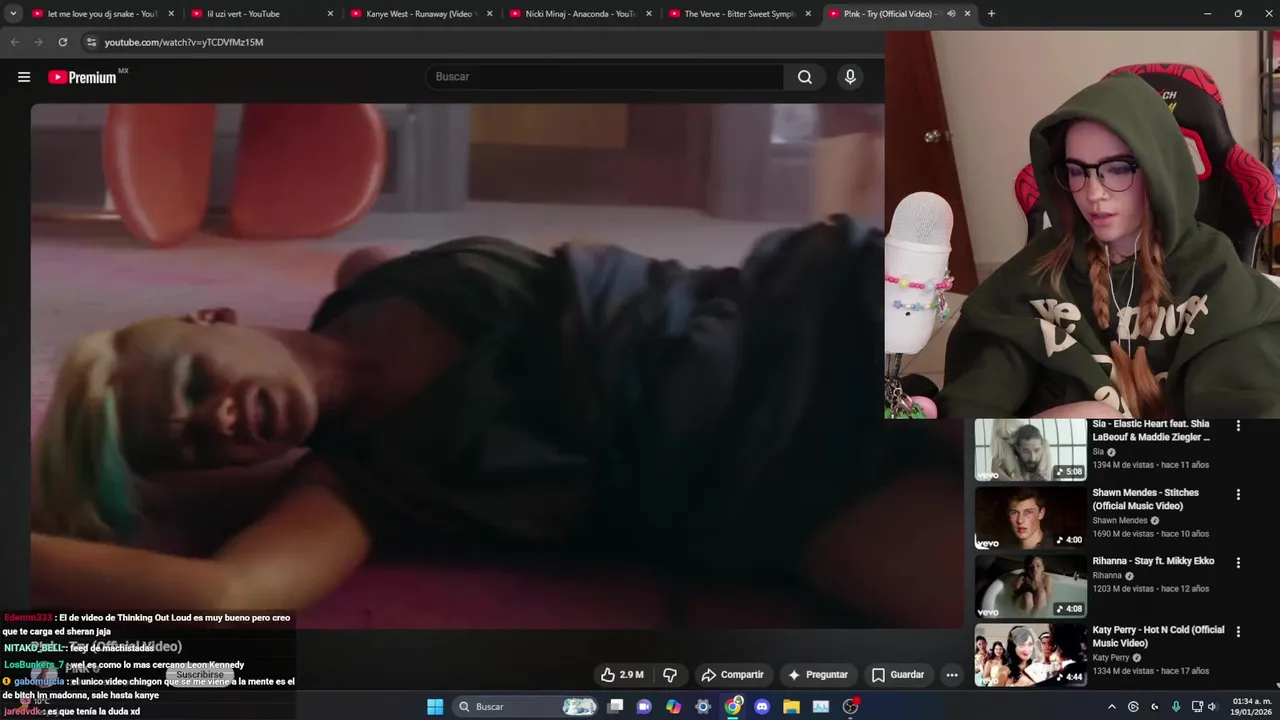The image size is (1280, 720).
Task: Click the Suscribirse subscribe button
Action: tap(200, 675)
